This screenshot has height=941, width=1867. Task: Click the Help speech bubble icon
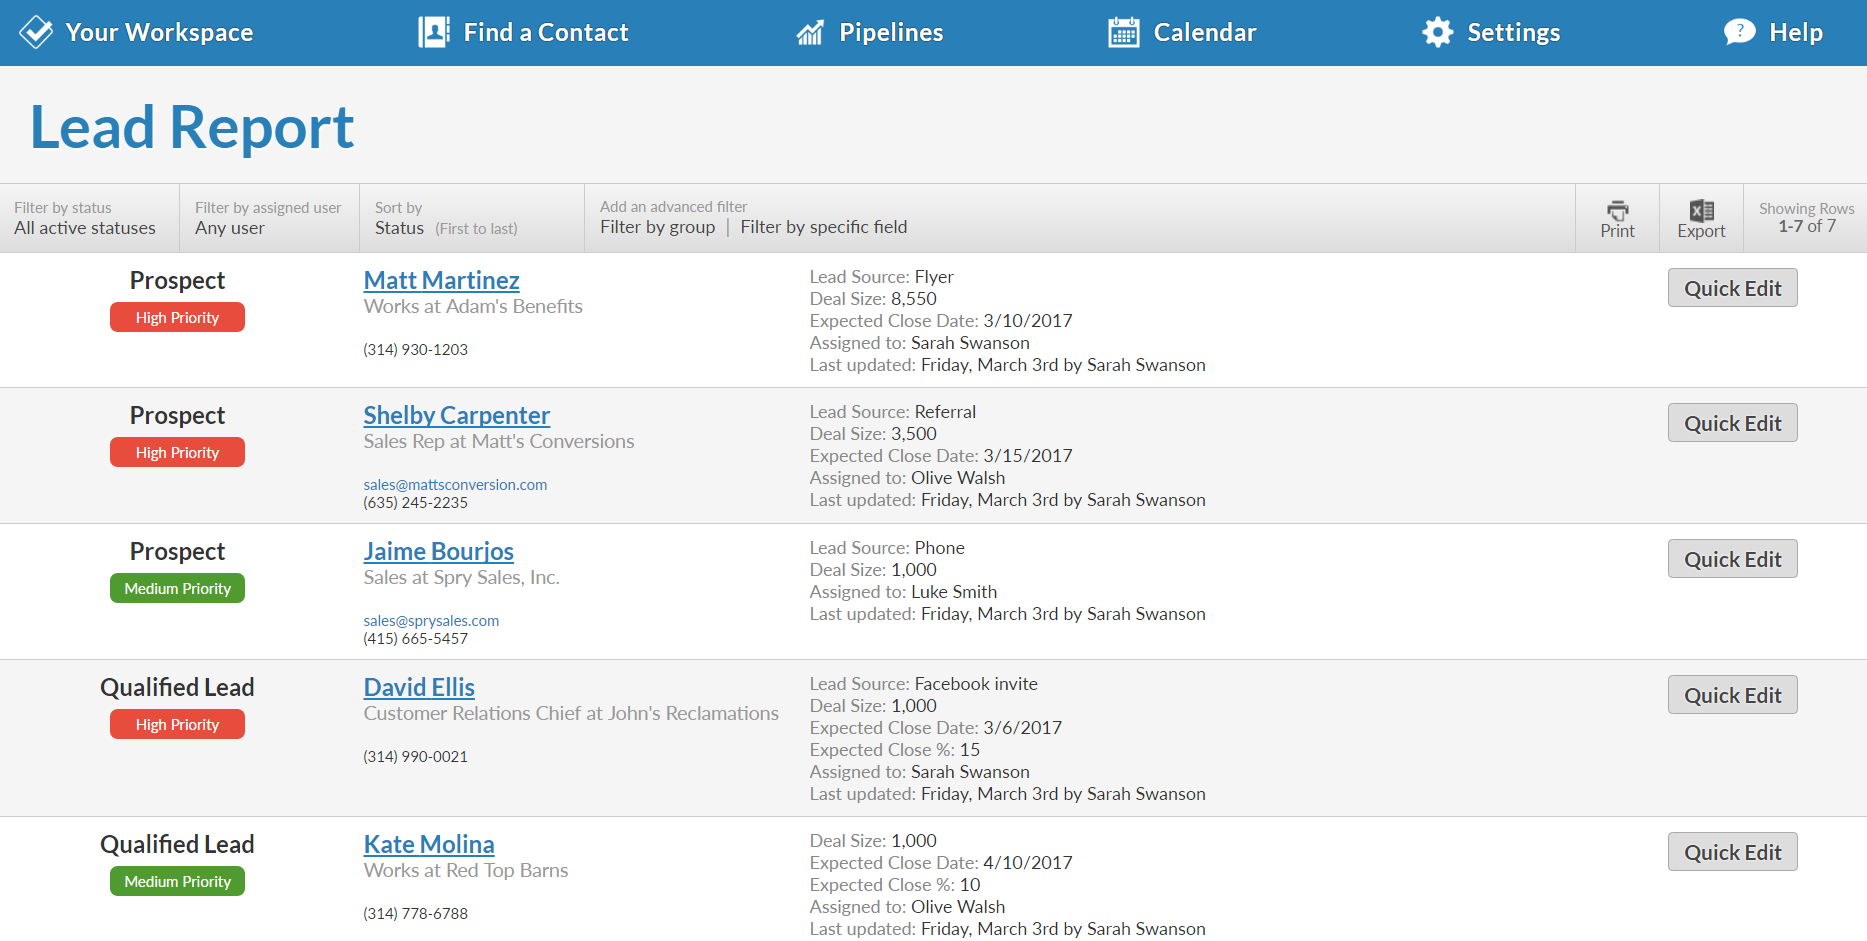[1739, 32]
